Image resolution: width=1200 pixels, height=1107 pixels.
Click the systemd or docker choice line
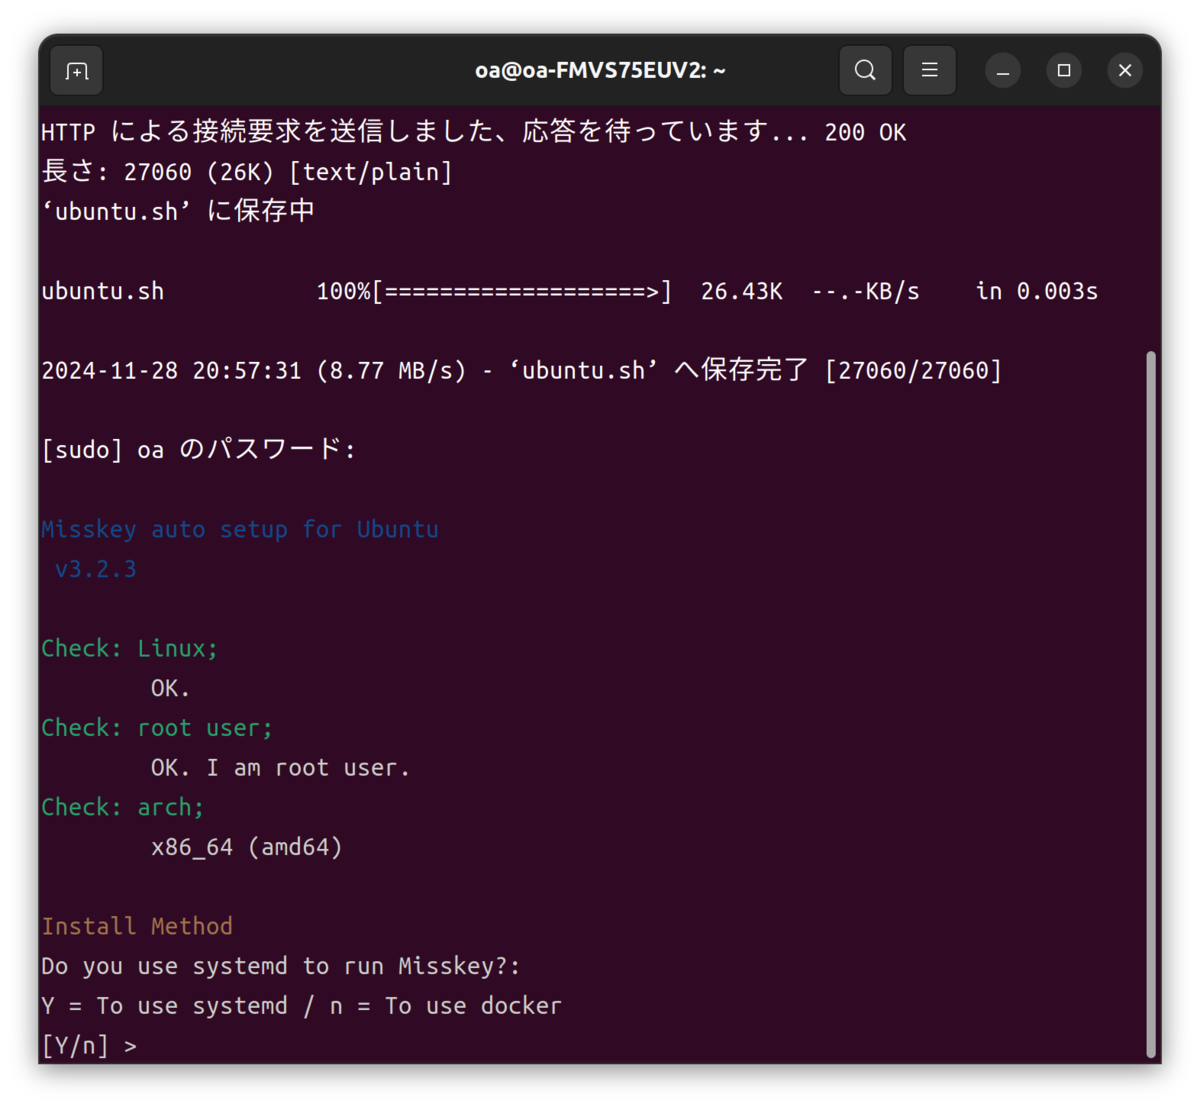pos(301,1005)
